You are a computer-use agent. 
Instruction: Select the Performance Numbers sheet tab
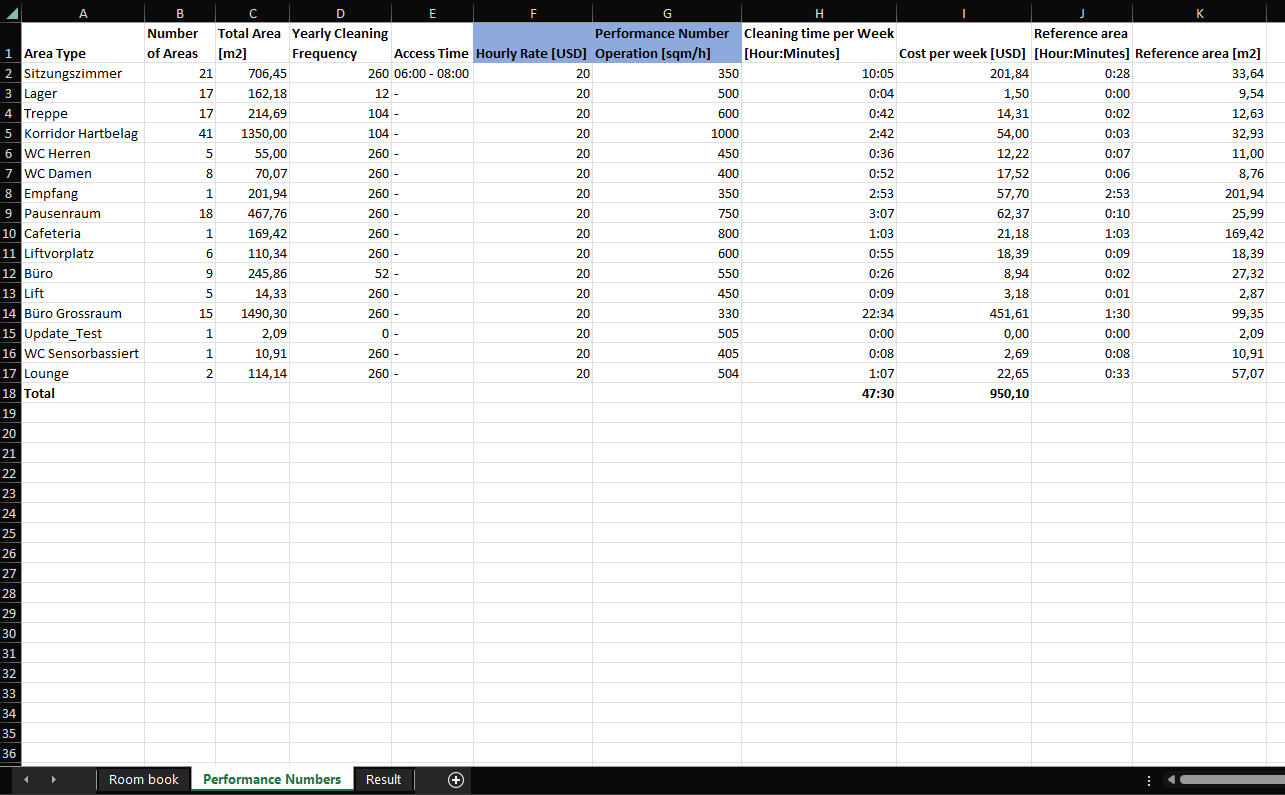(x=271, y=779)
